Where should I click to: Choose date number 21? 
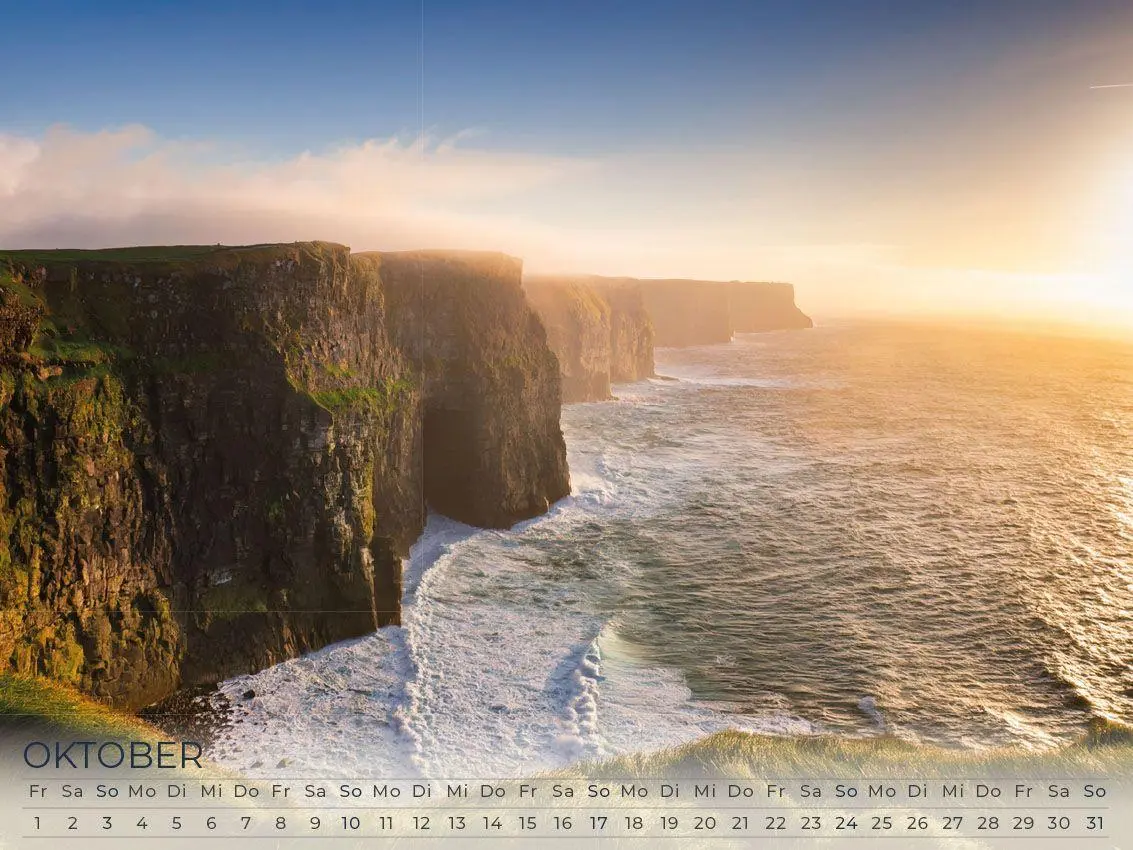(740, 823)
